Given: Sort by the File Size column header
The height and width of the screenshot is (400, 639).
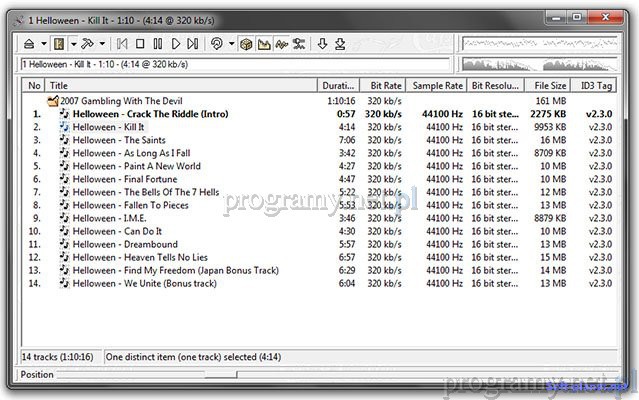Looking at the screenshot, I should coord(549,86).
